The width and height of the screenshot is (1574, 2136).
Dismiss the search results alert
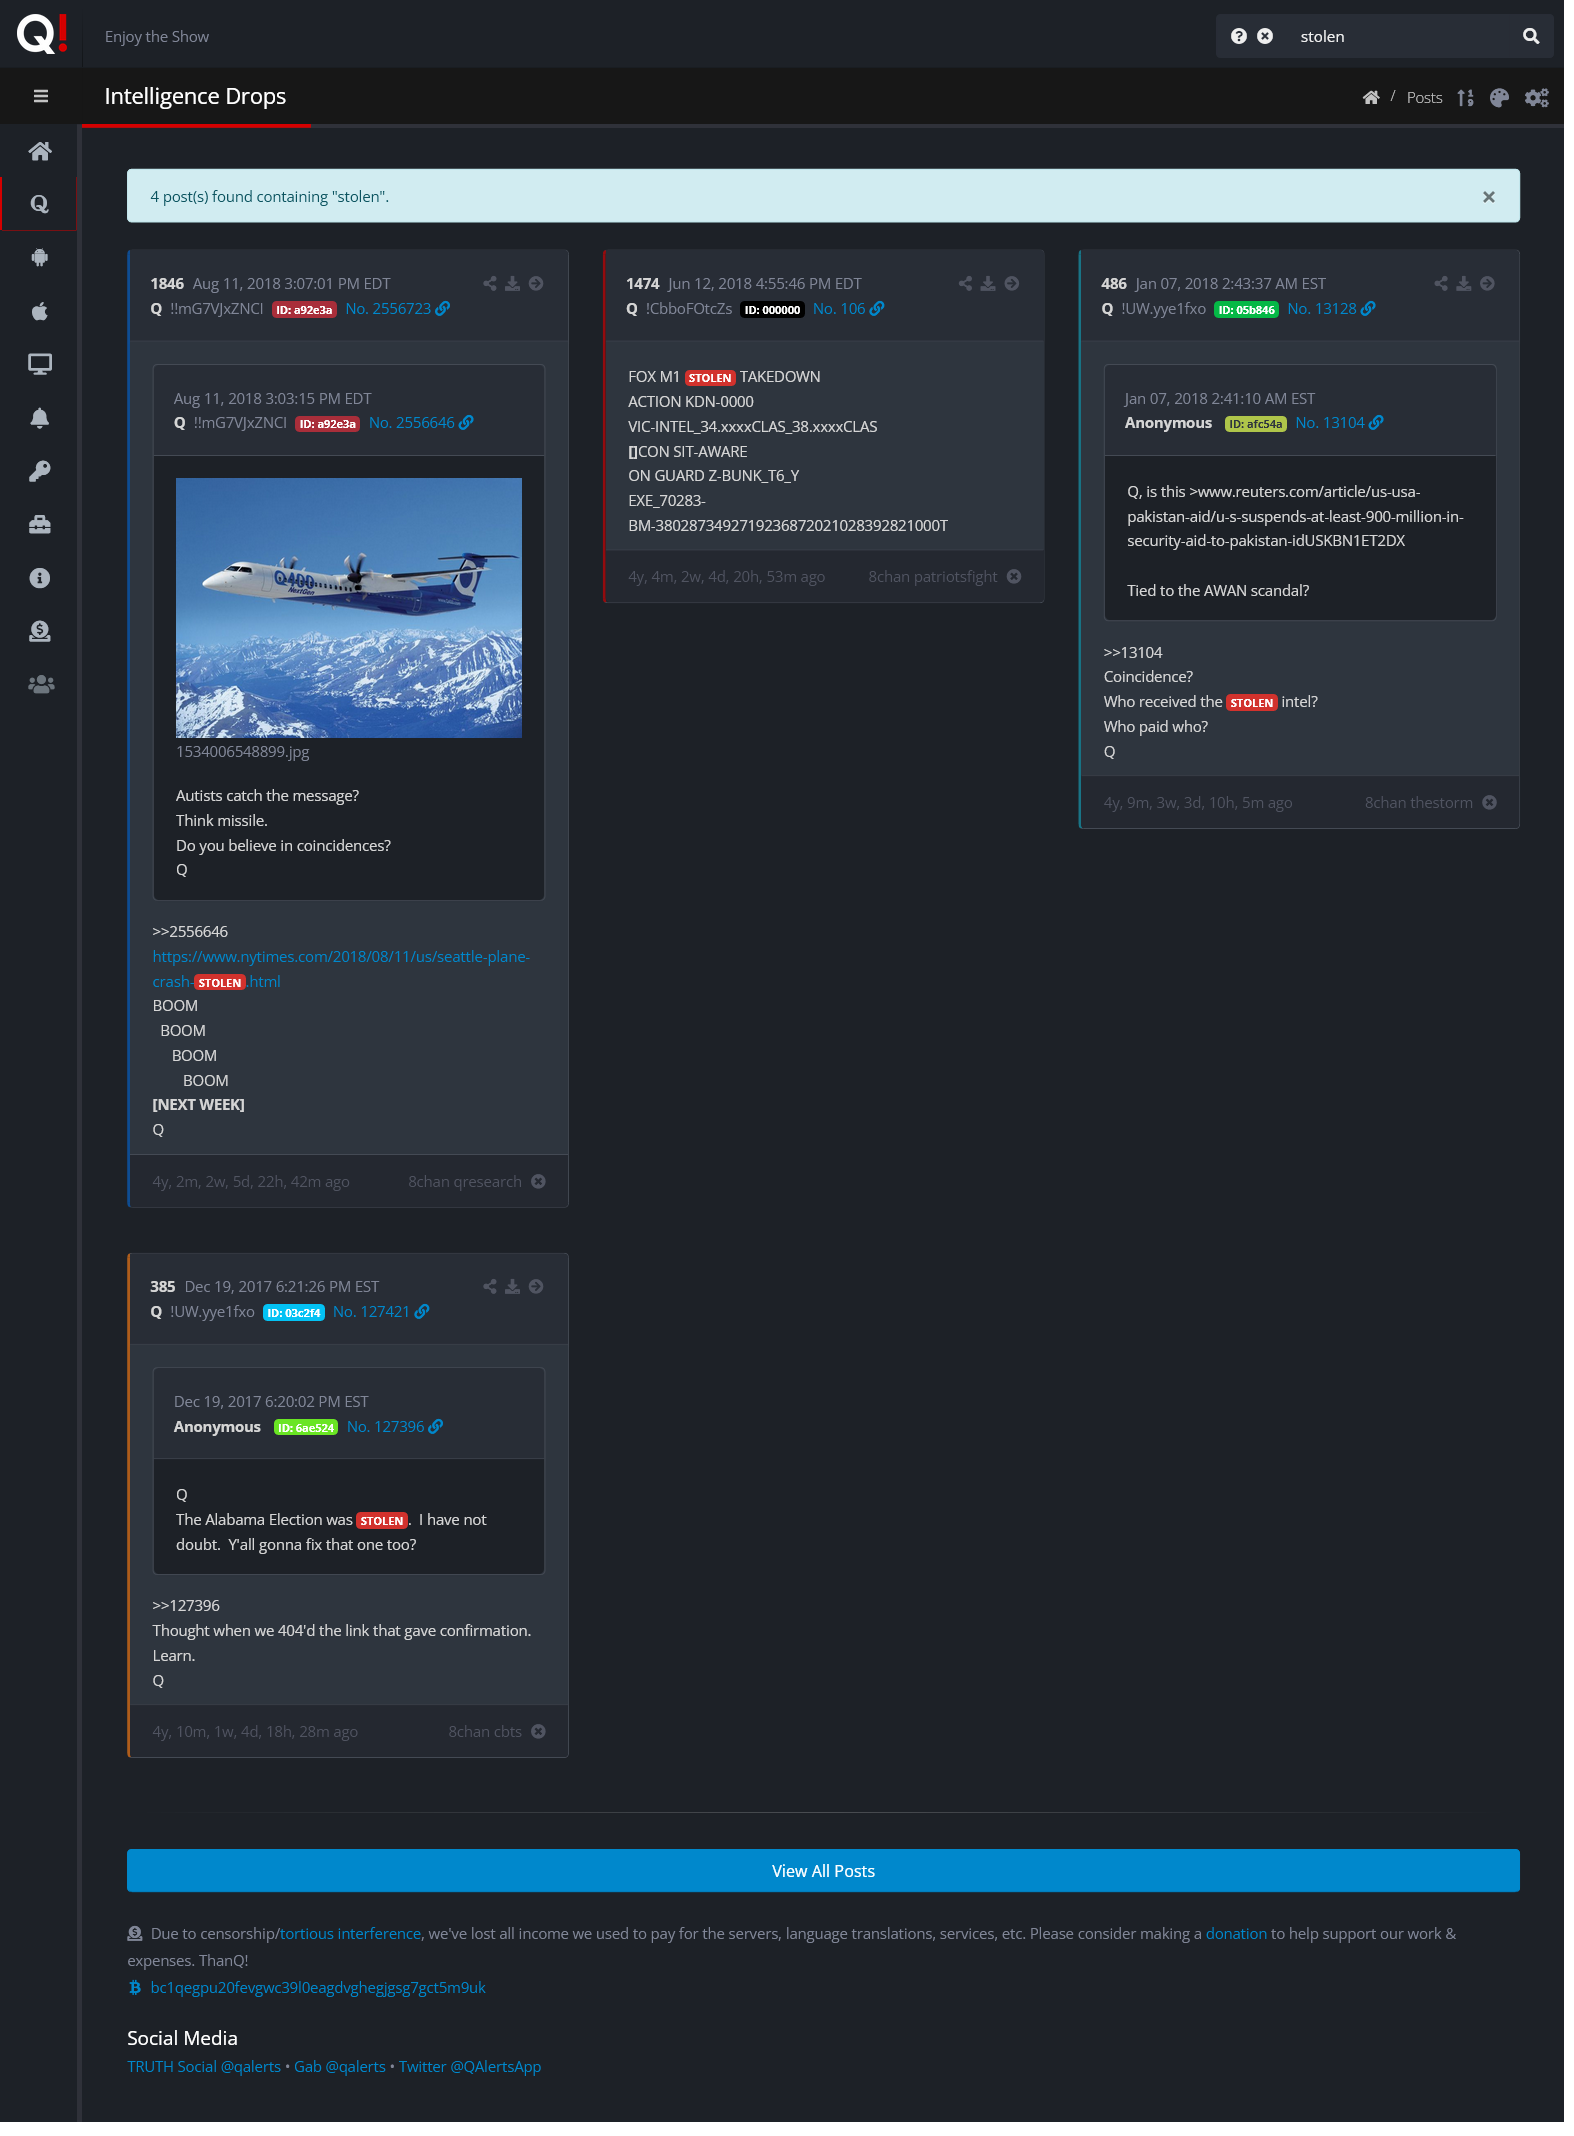point(1489,197)
